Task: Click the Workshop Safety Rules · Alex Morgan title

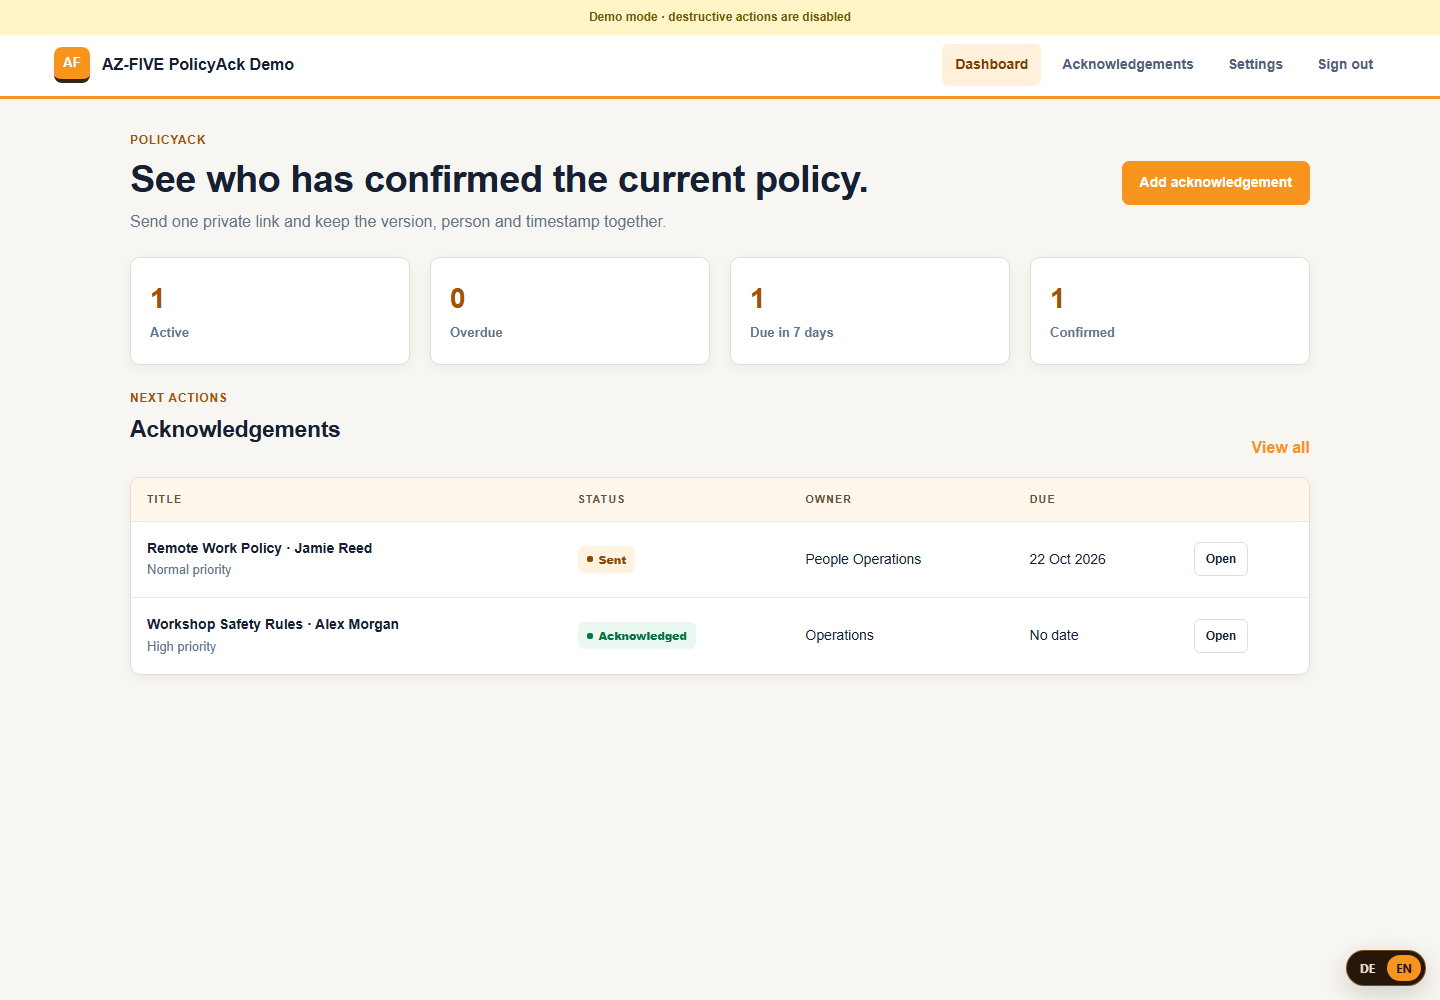Action: (x=273, y=624)
